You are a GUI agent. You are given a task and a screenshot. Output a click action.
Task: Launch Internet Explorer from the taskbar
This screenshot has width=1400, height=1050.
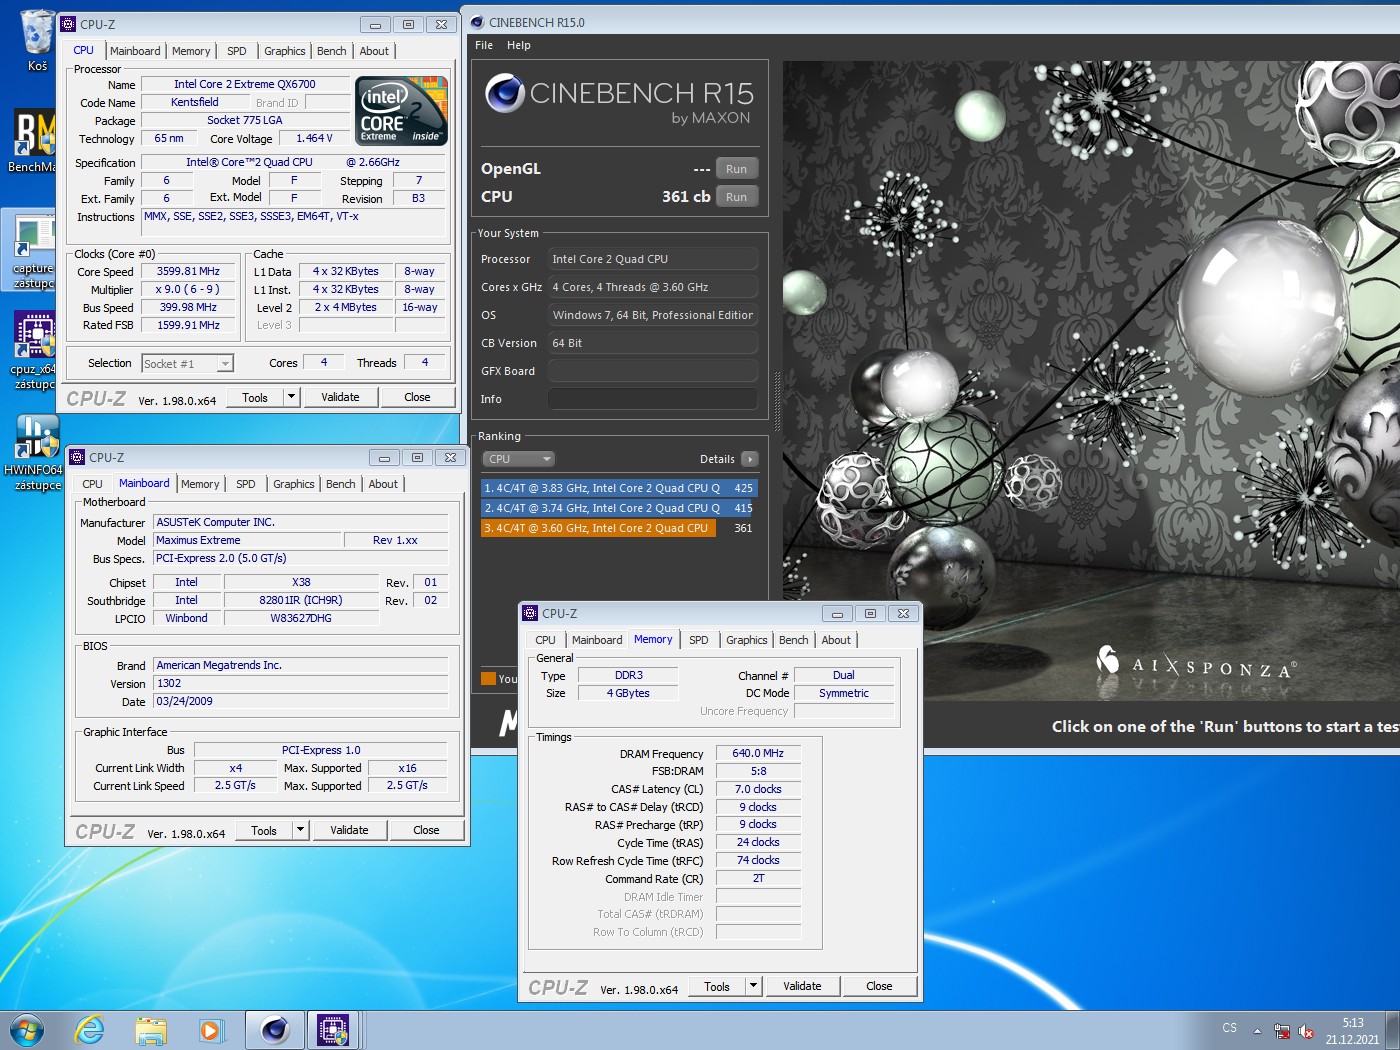[x=89, y=1030]
